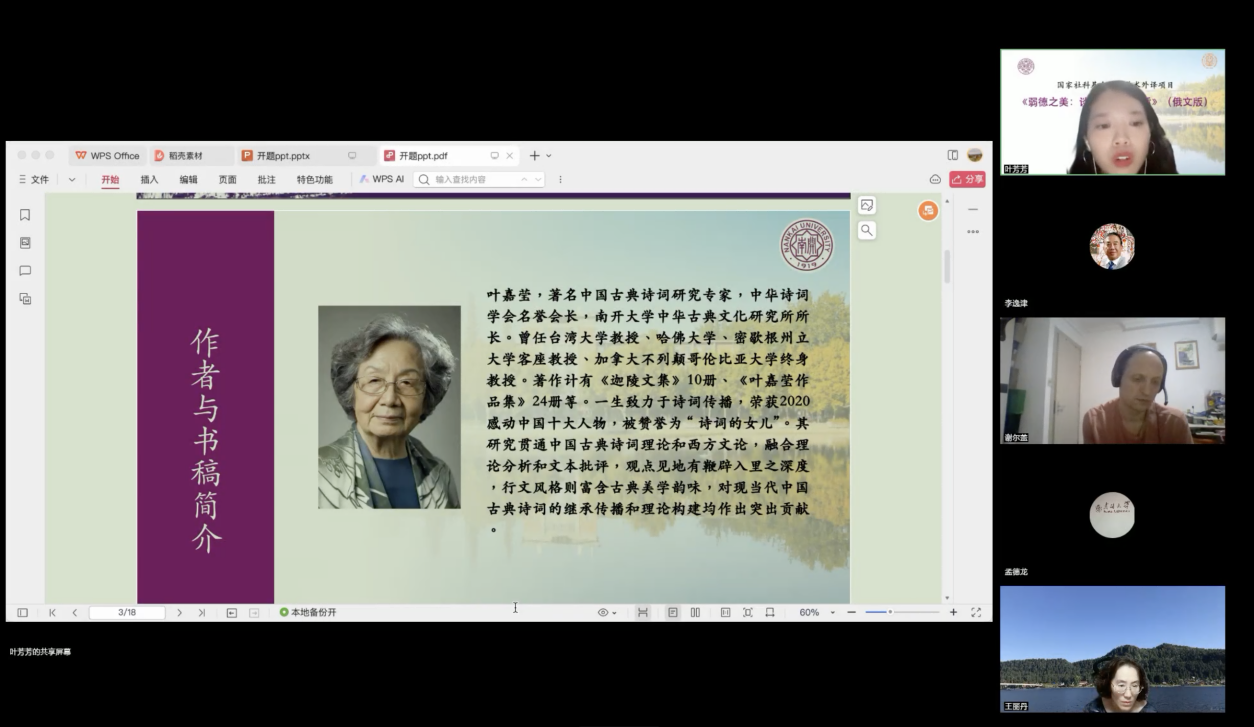Open the thumbnail panel in left sidebar
The image size is (1254, 727).
coord(25,243)
